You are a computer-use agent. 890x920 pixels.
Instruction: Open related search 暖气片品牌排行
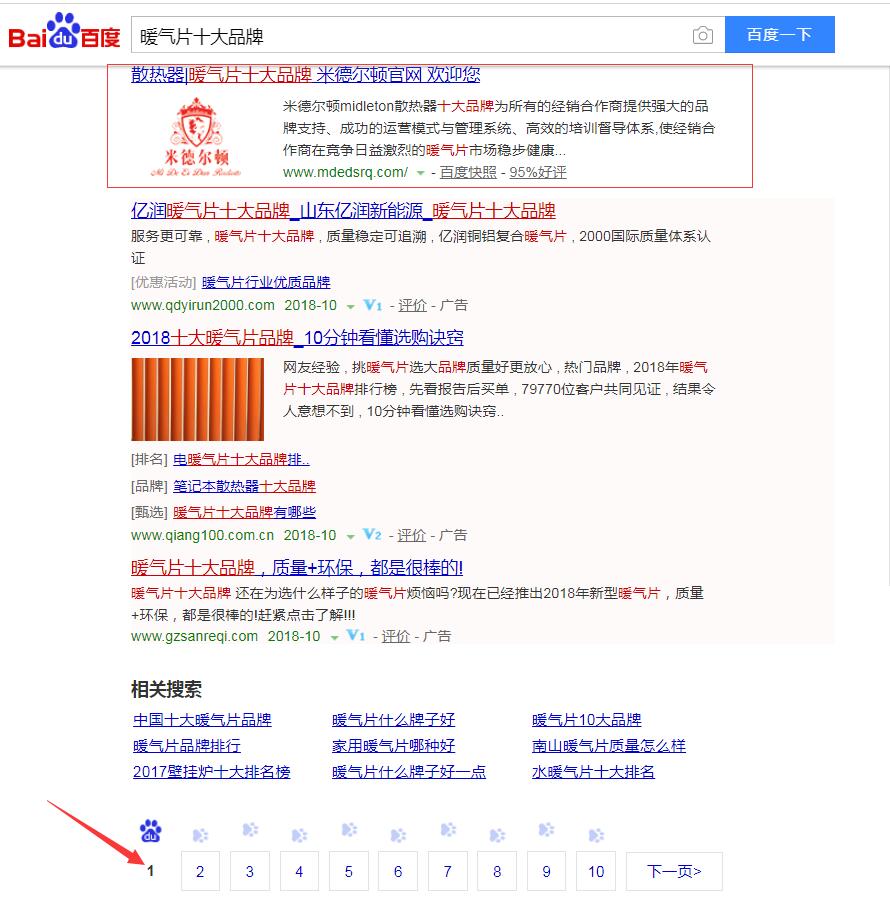click(187, 746)
